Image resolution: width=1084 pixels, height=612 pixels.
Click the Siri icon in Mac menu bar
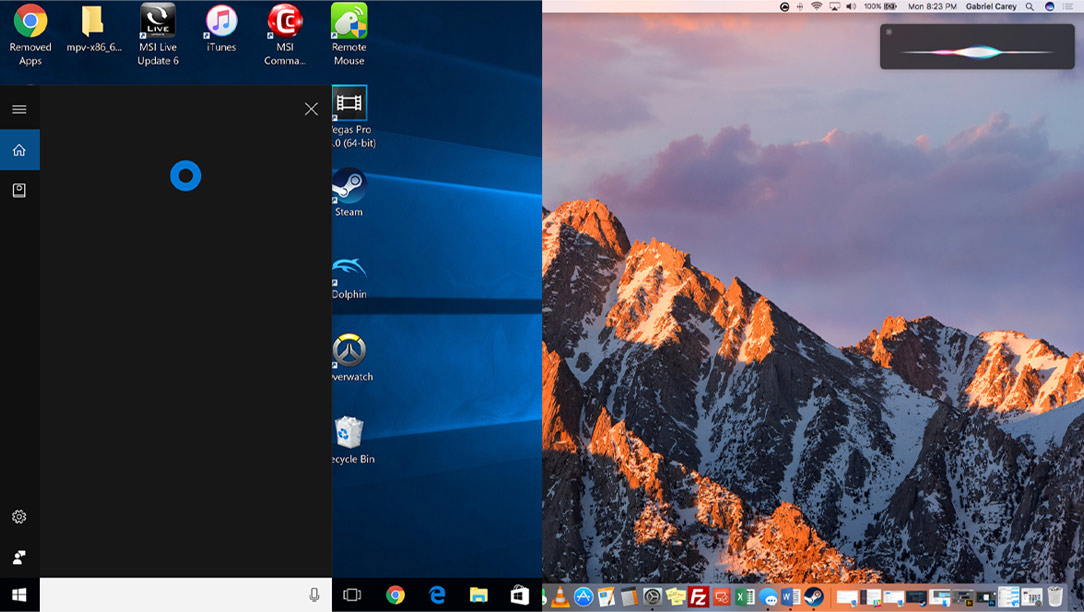tap(1049, 6)
